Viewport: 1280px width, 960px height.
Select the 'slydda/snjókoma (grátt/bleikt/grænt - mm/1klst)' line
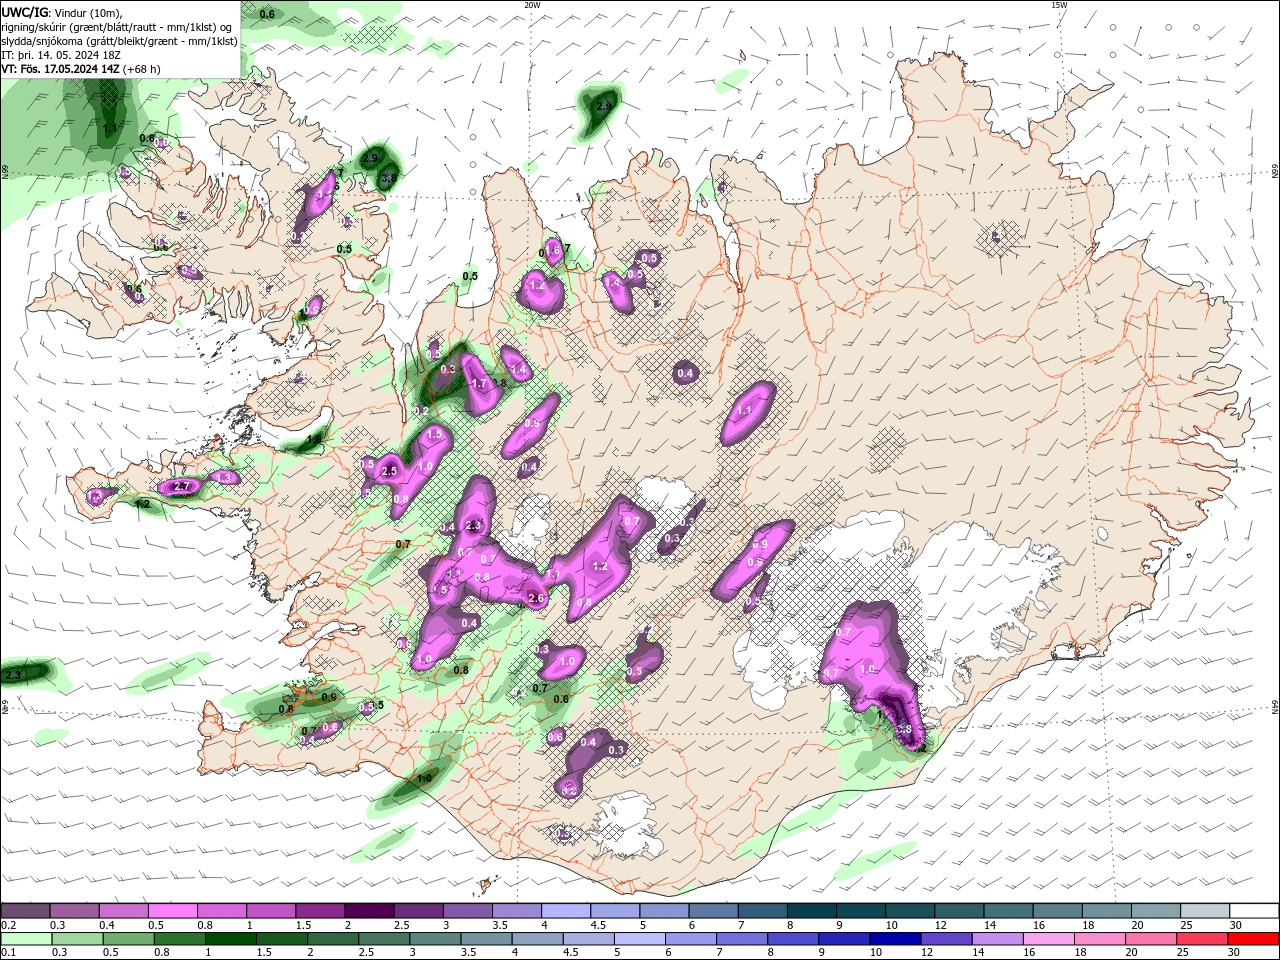pos(120,41)
